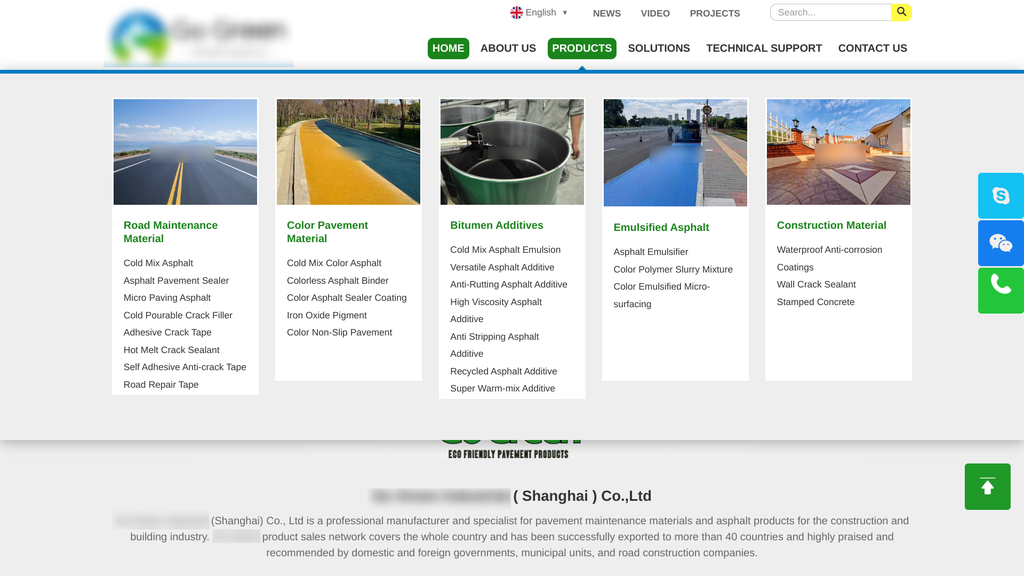Image resolution: width=1024 pixels, height=576 pixels.
Task: Open the NEWS link
Action: tap(607, 13)
